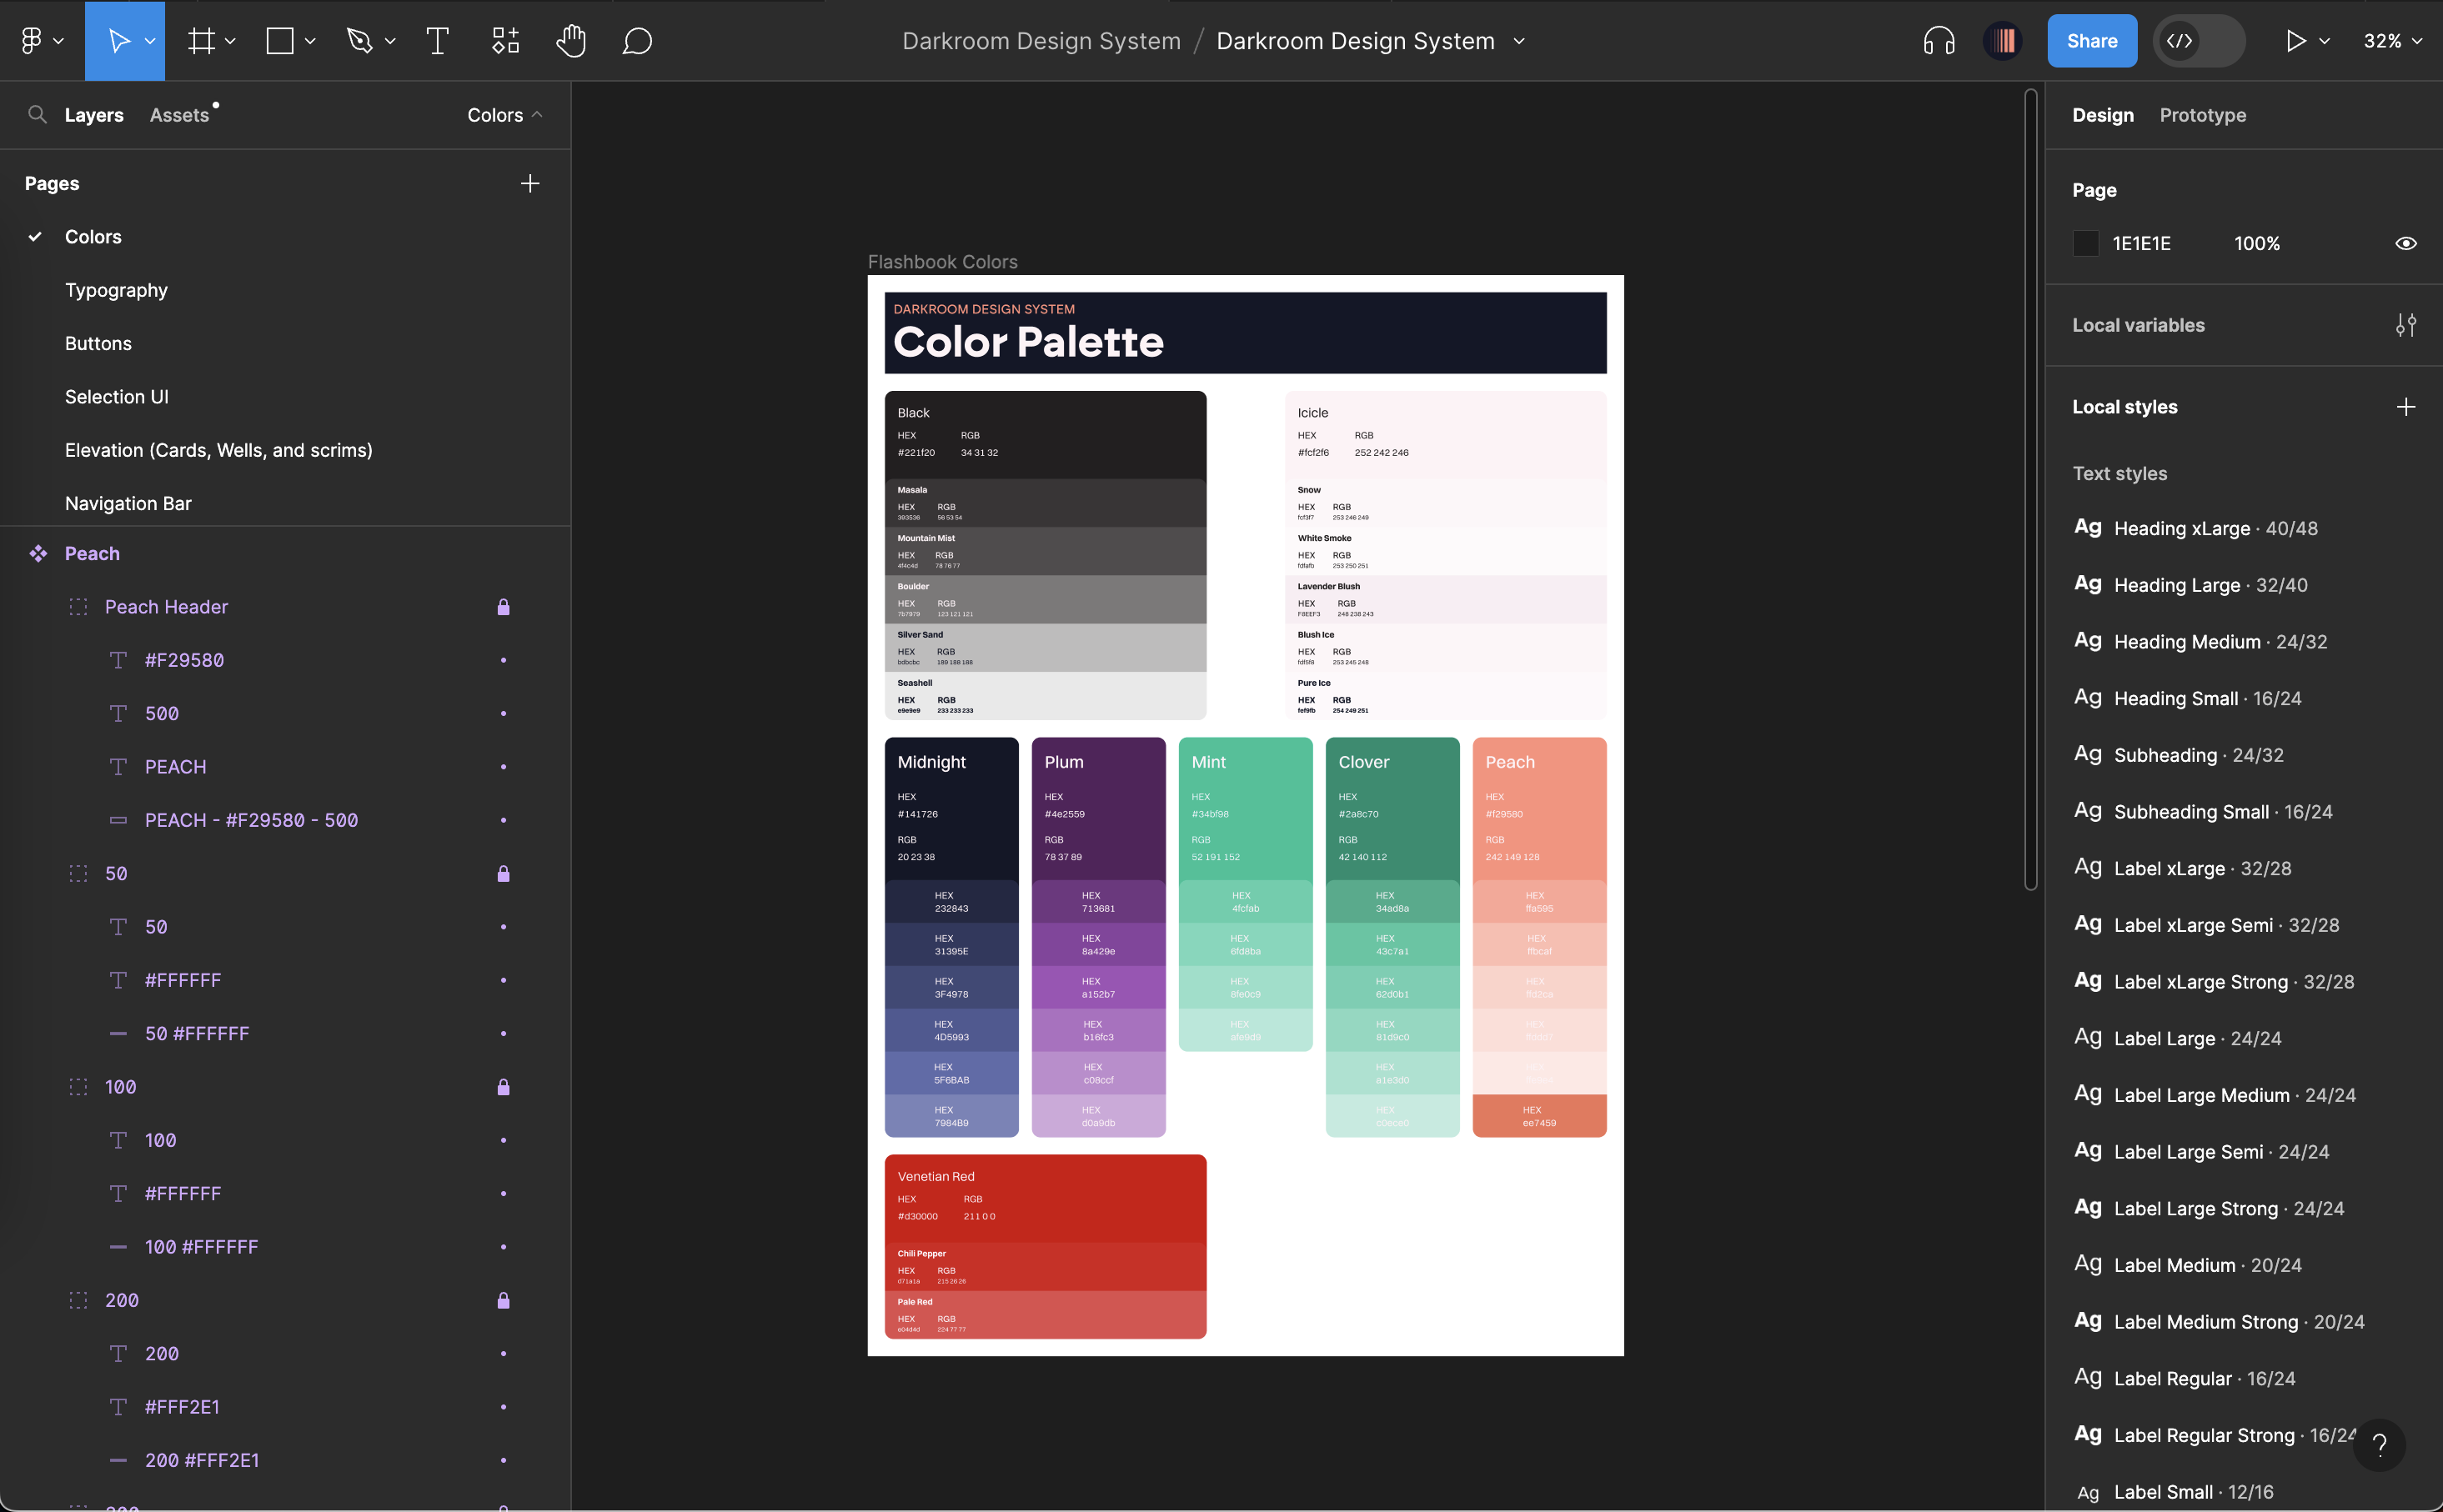Add a new local style
Viewport: 2443px width, 1512px height.
pos(2405,407)
